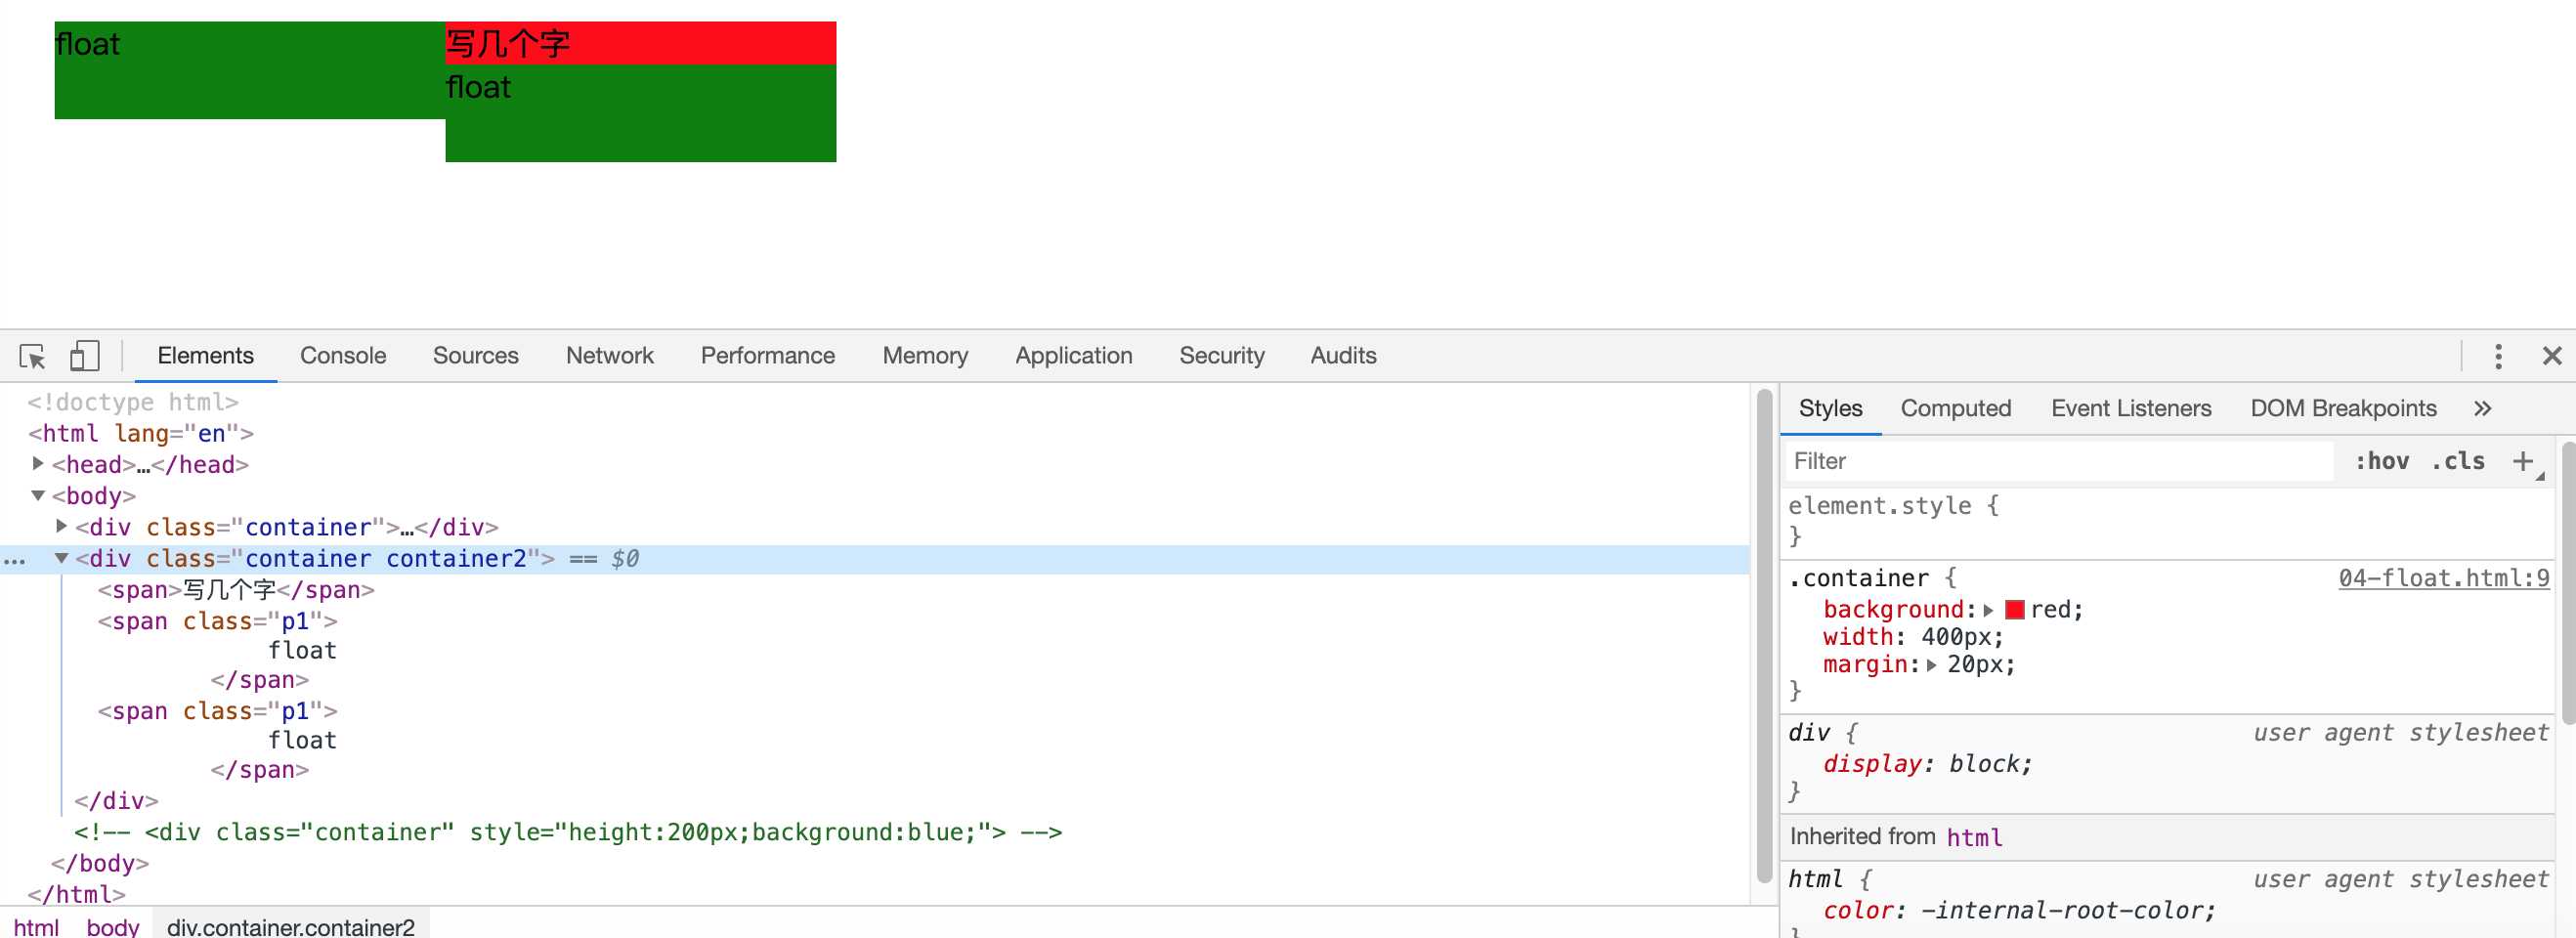Switch to the Elements tab

click(206, 356)
